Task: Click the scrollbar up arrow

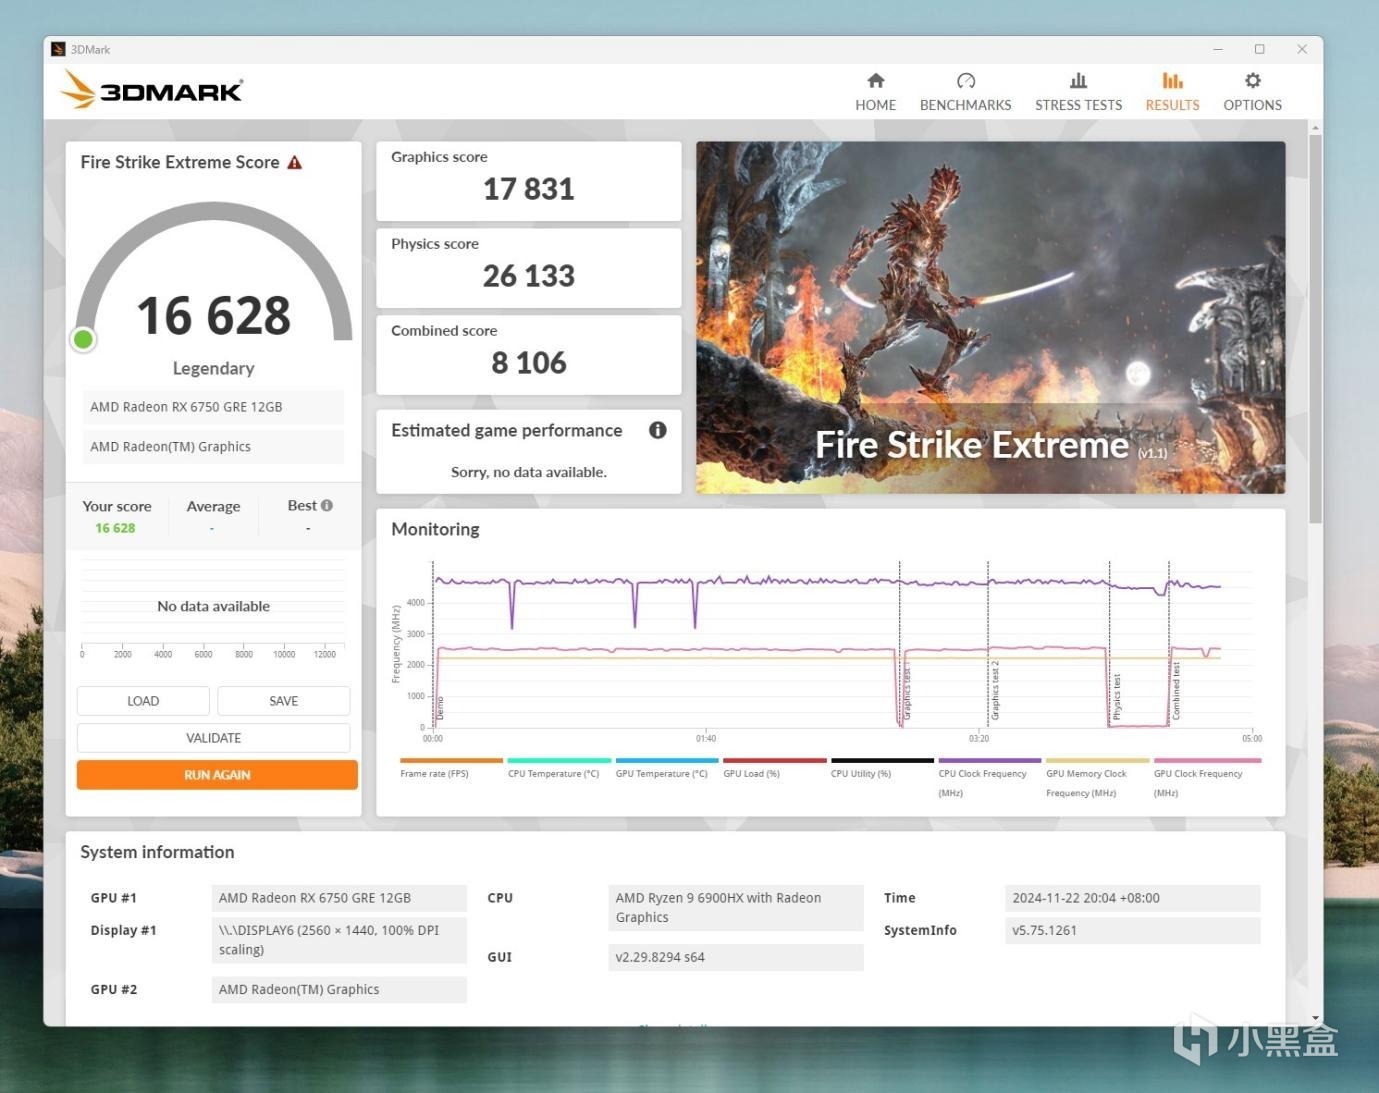Action: click(x=1315, y=127)
